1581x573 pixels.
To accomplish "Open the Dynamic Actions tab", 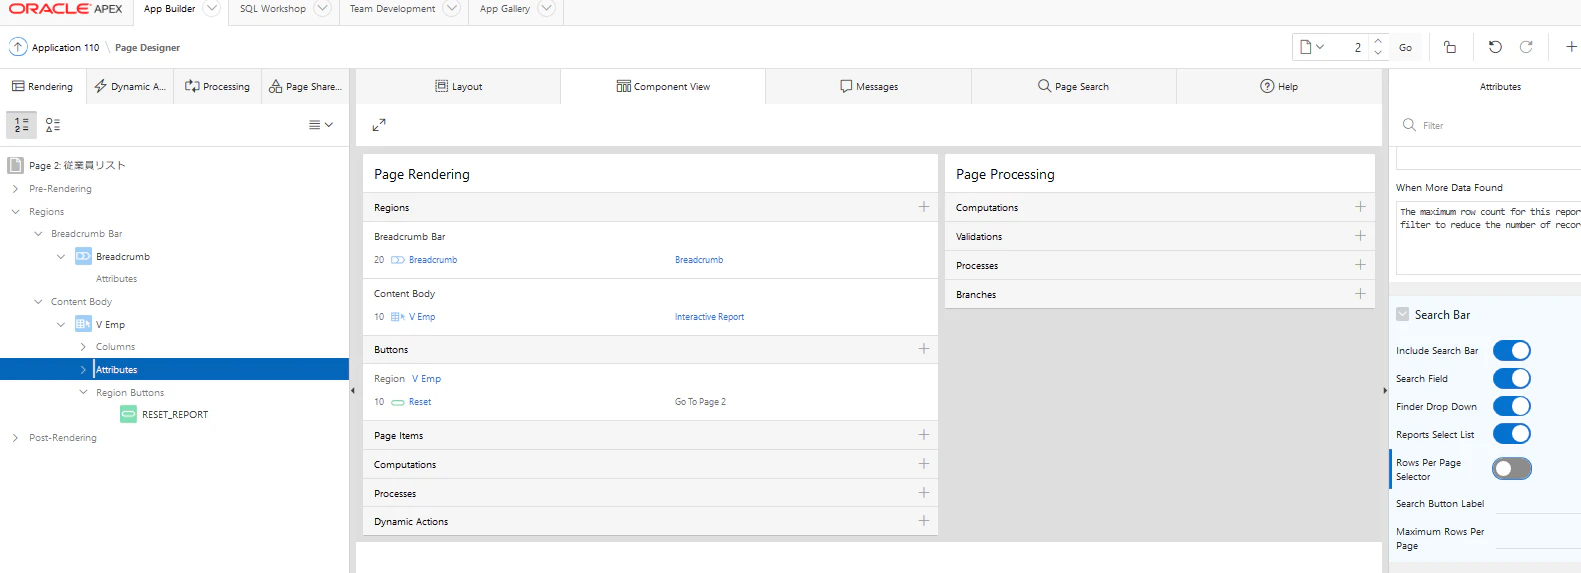I will coord(130,87).
